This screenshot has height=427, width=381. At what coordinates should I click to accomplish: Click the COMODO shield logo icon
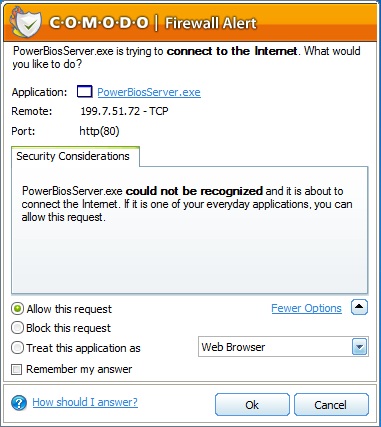26,22
